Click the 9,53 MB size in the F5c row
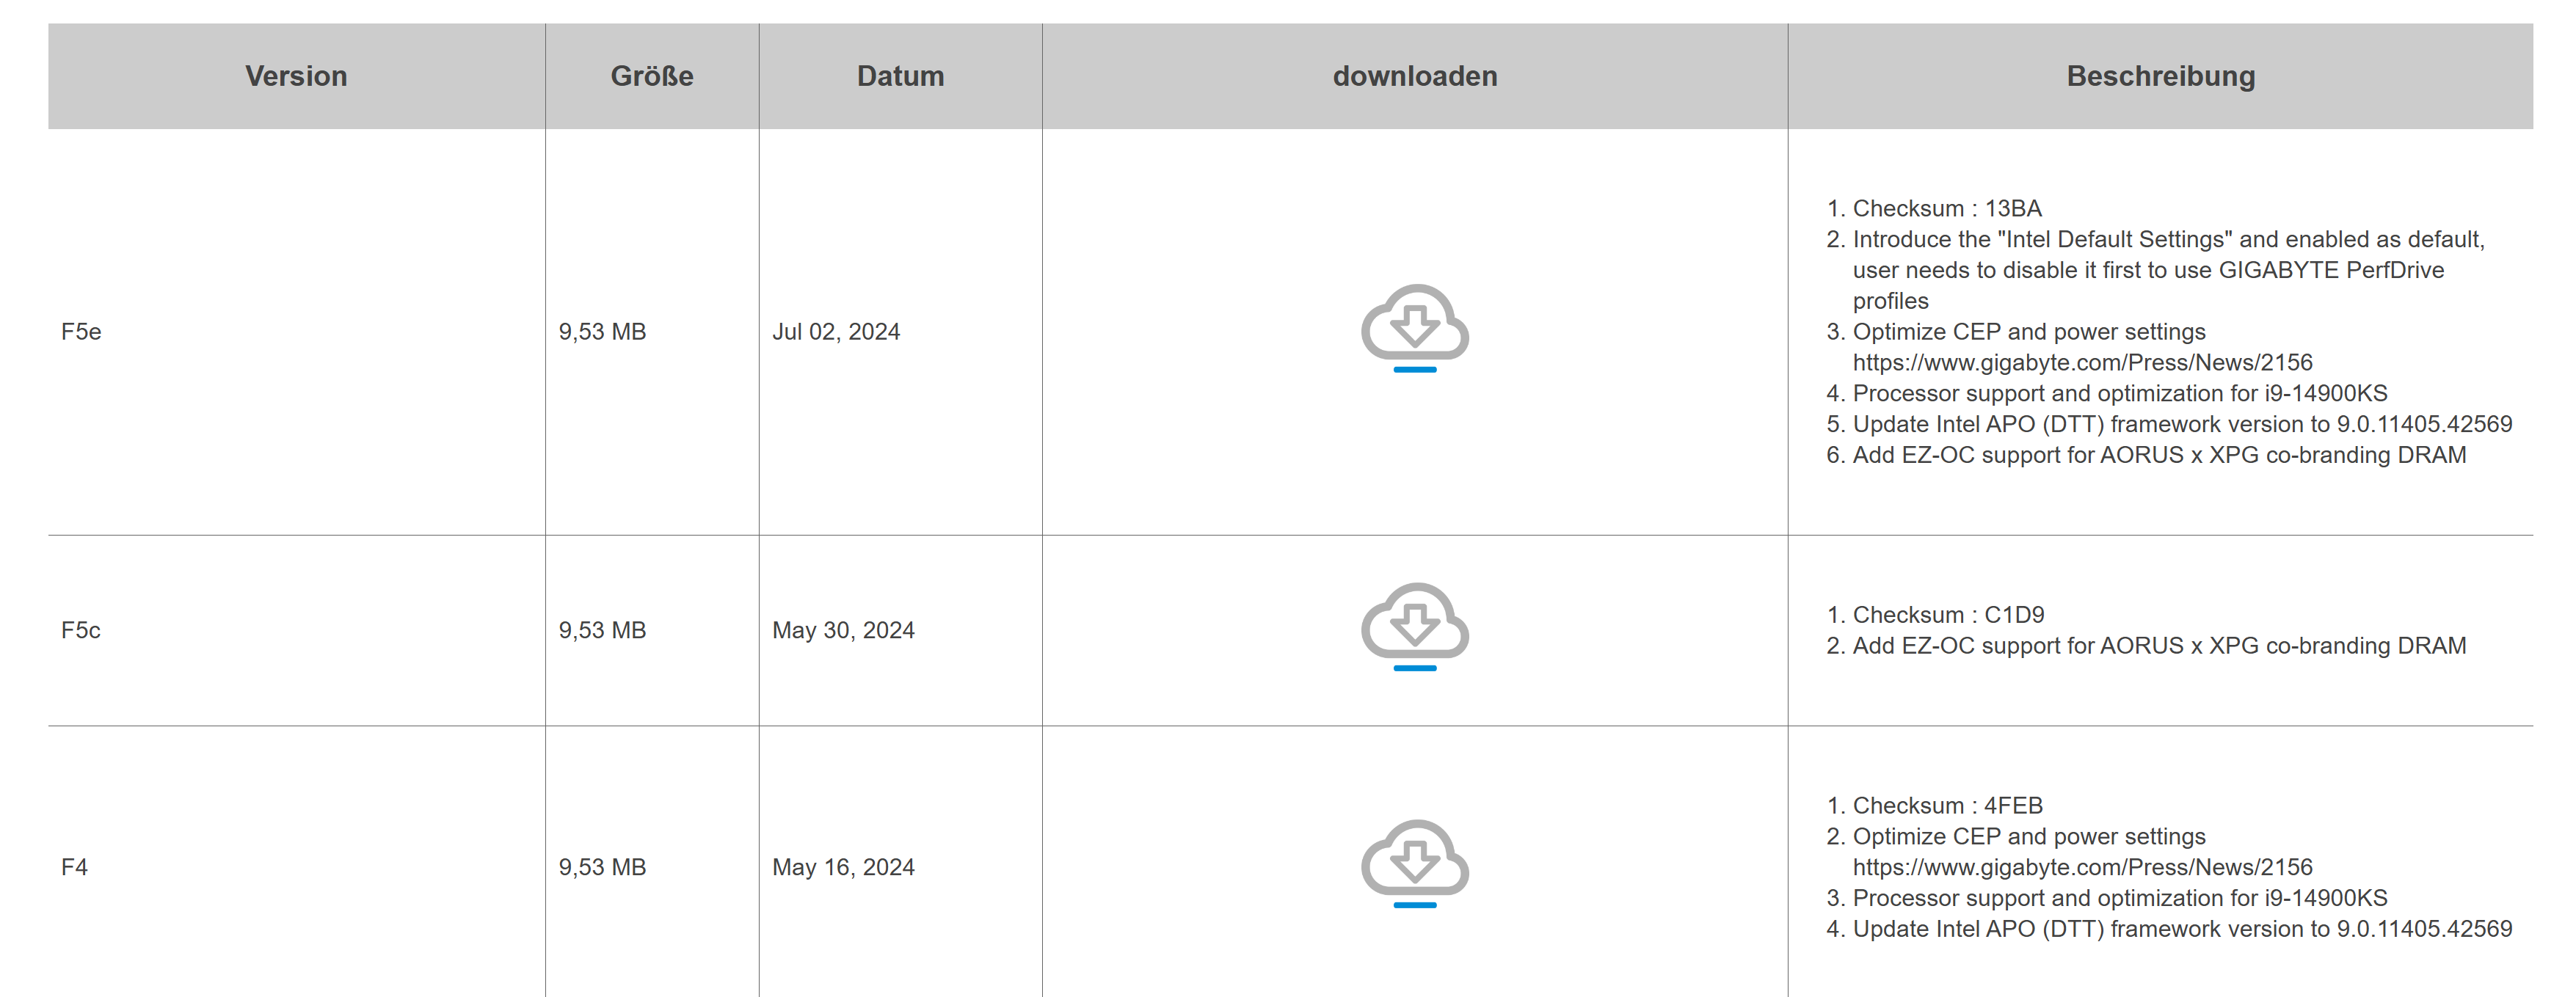 [x=602, y=630]
